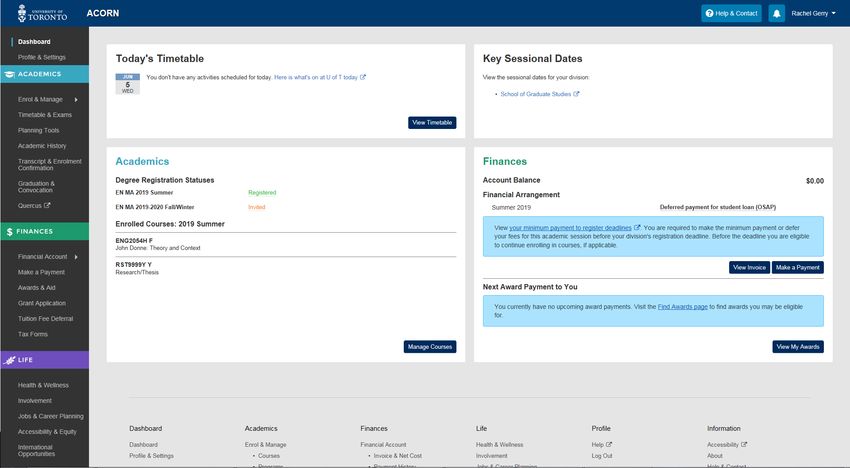Open the Find Awards page link
Screen dimensions: 850x468
click(x=682, y=307)
